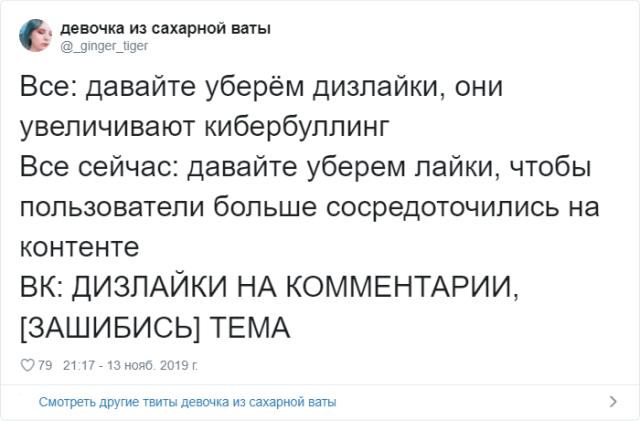Click Смотреть другие твиты link
Viewport: 640px width, 421px height.
click(x=187, y=402)
